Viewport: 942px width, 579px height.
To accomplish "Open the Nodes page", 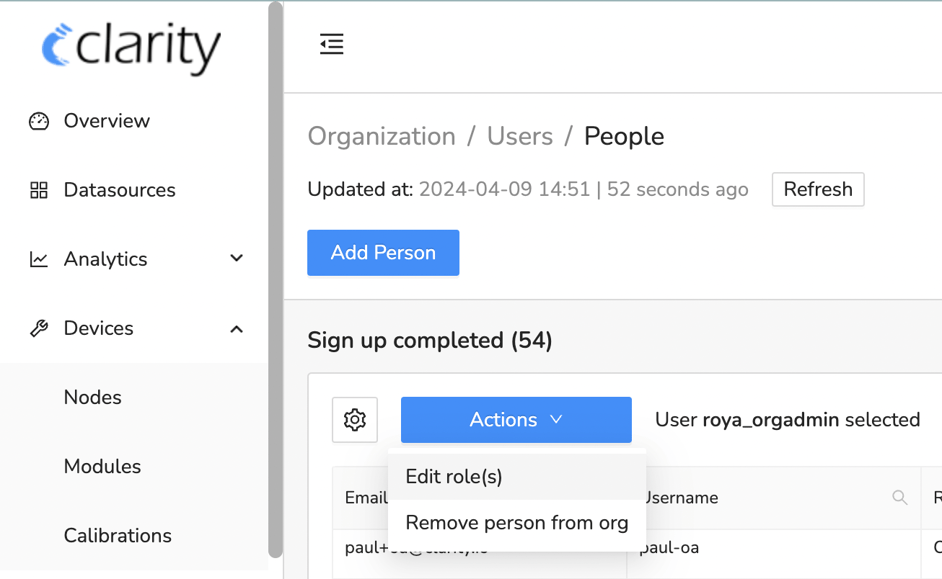I will click(92, 397).
